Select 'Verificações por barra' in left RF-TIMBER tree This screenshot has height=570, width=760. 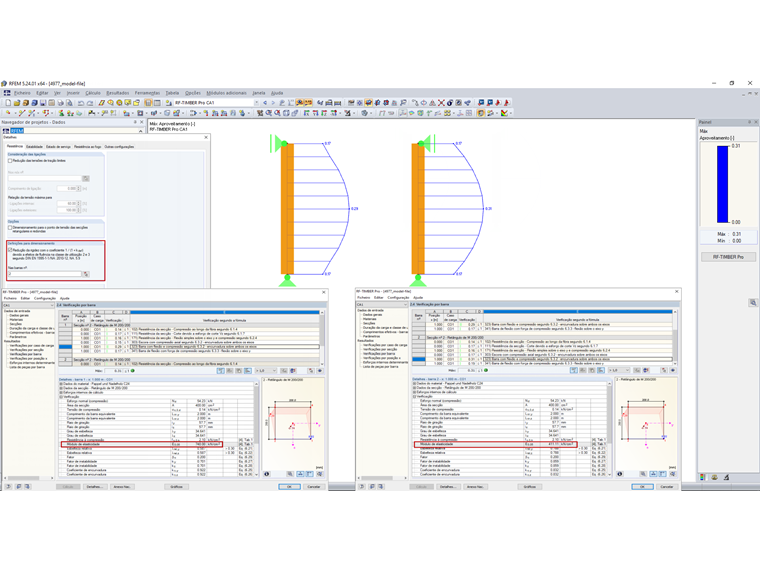[24, 354]
